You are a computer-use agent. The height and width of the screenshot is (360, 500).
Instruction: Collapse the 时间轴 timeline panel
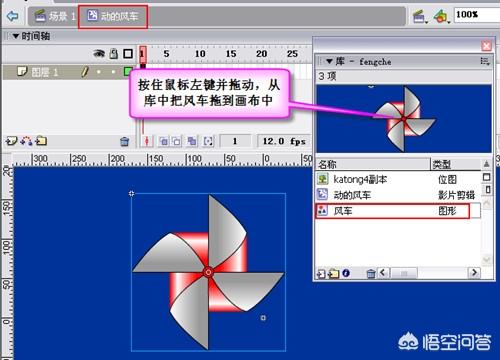[x=16, y=36]
